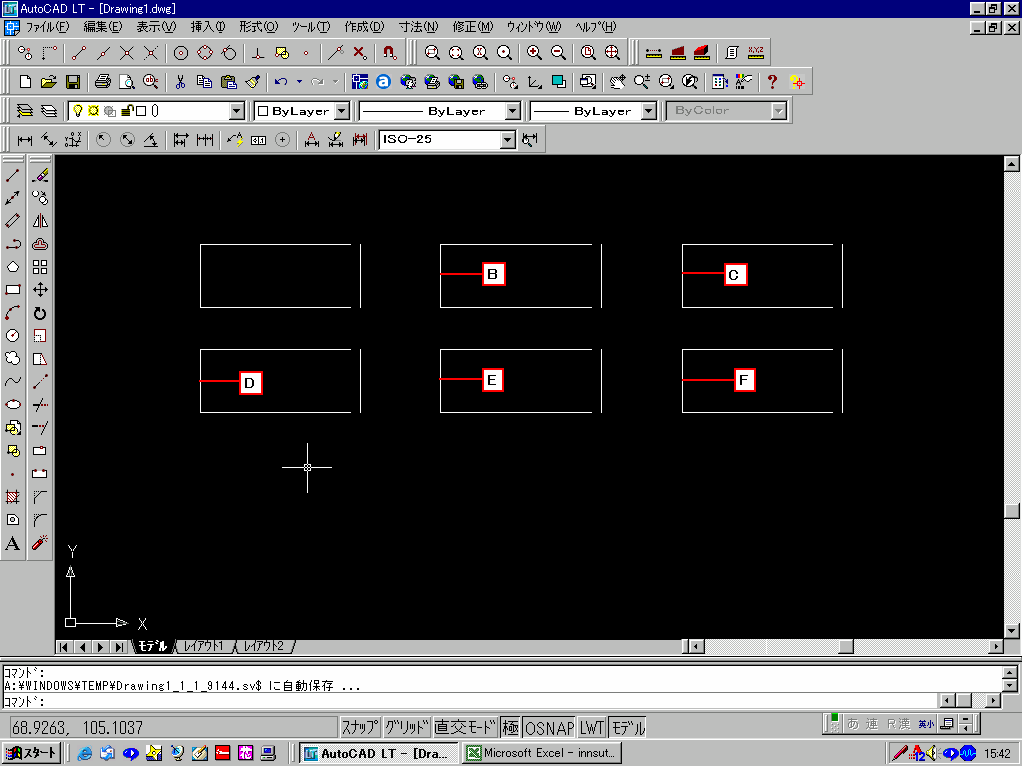This screenshot has height=767, width=1023.
Task: Click the Save icon
Action: 73,82
